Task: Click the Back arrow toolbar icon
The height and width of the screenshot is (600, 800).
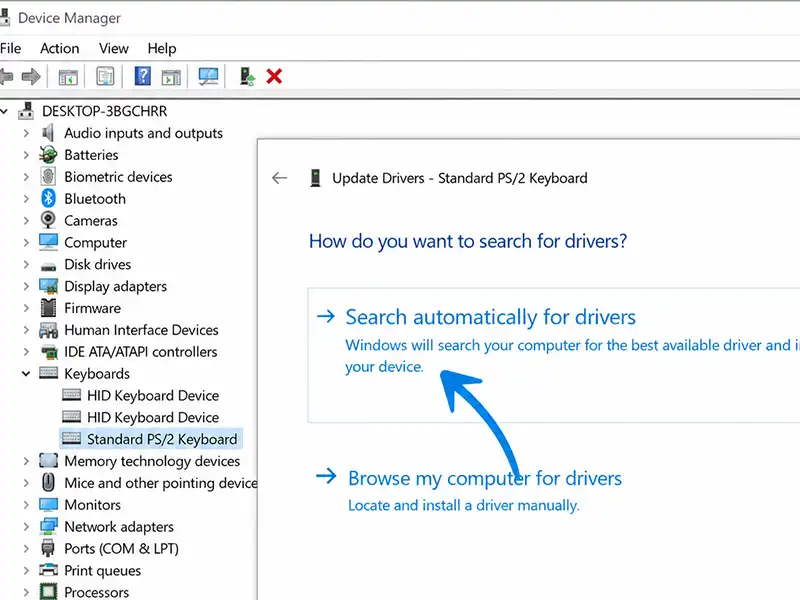Action: 6,77
